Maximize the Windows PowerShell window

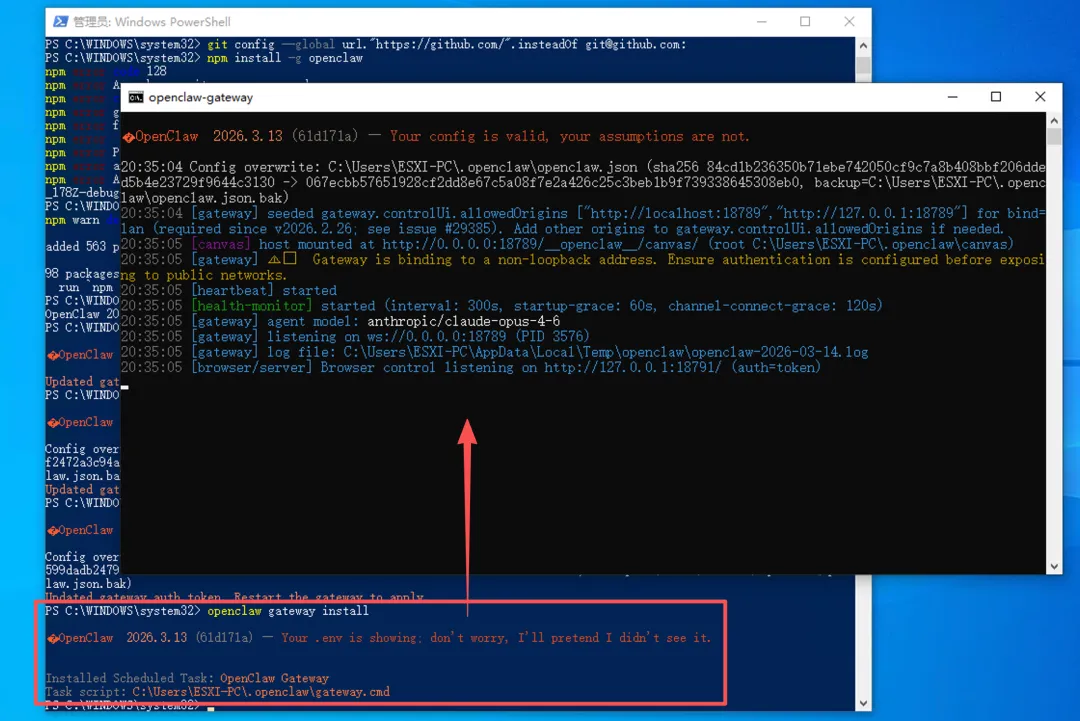805,21
